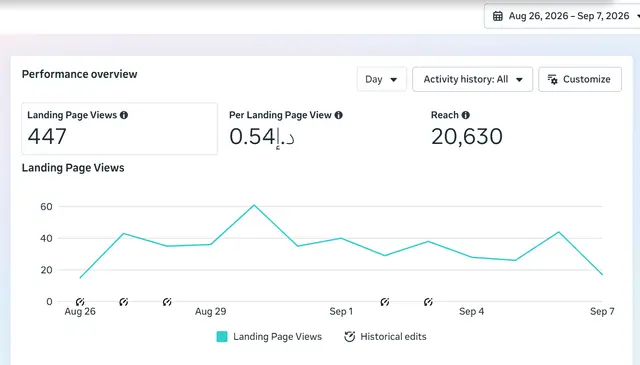640x365 pixels.
Task: Click the 447 landing page views value
Action: 47,136
